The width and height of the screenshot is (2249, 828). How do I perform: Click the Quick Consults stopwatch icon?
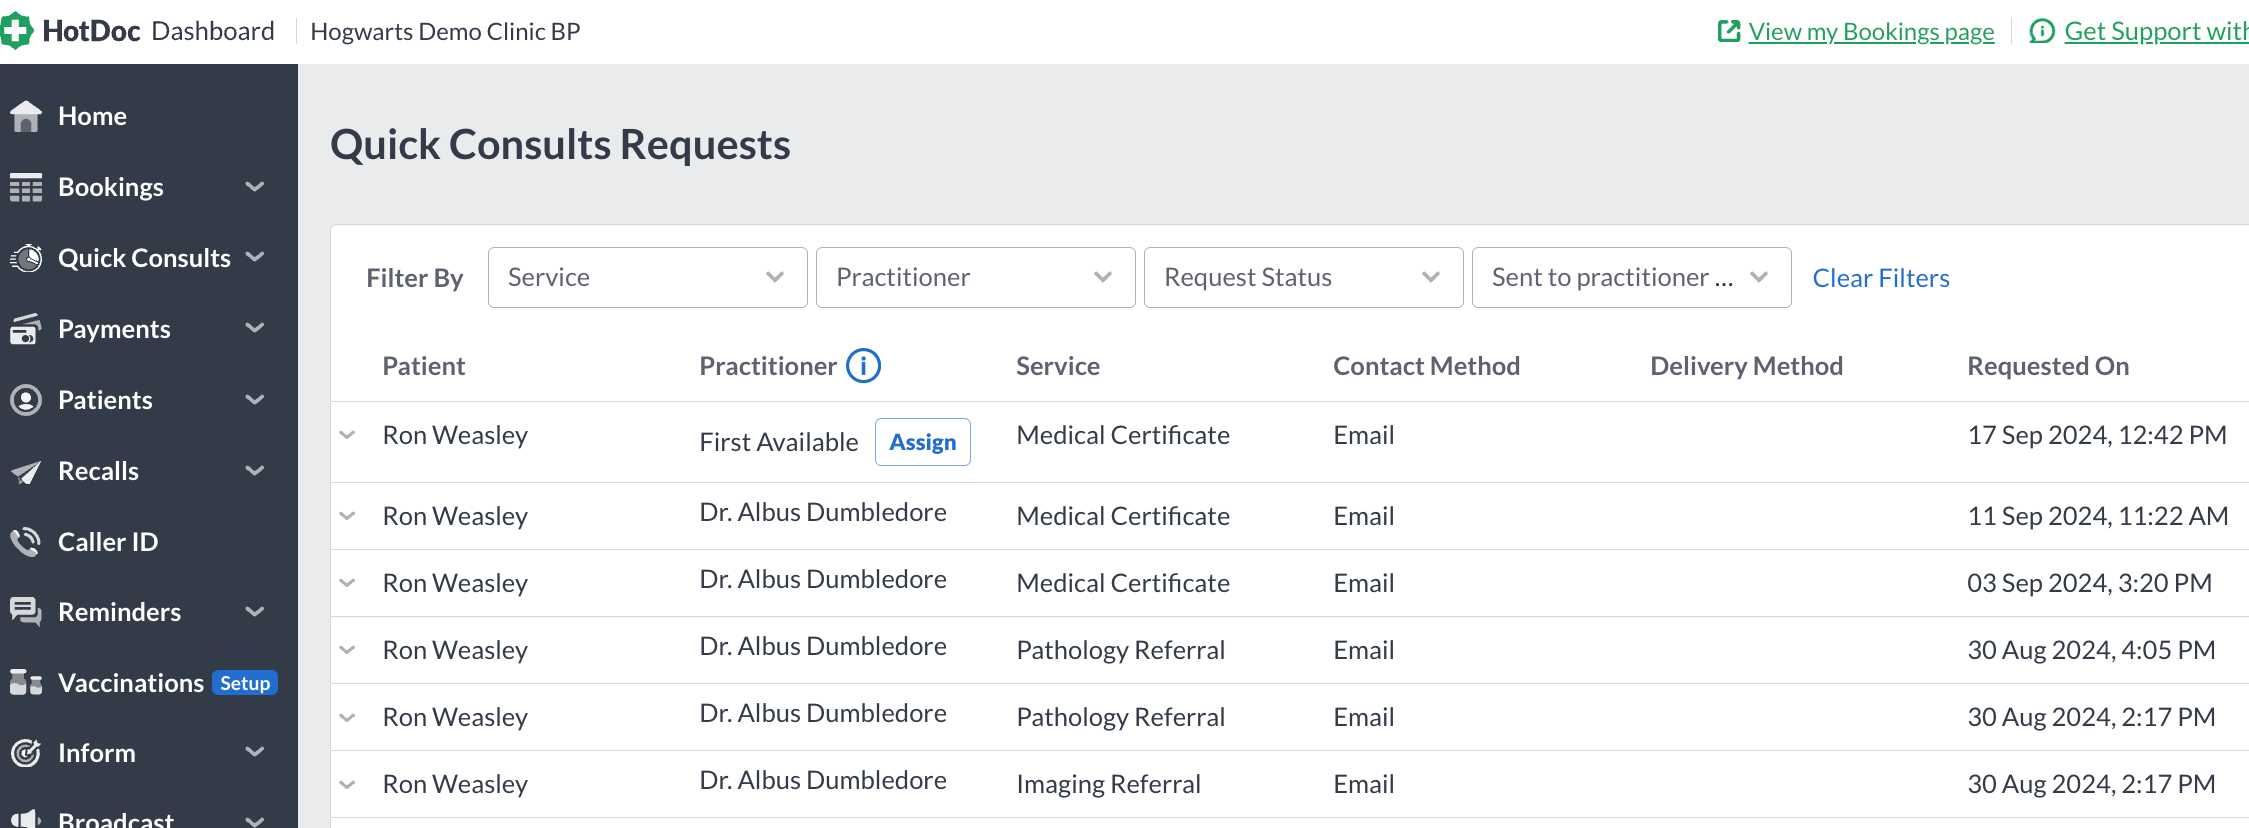[x=26, y=258]
